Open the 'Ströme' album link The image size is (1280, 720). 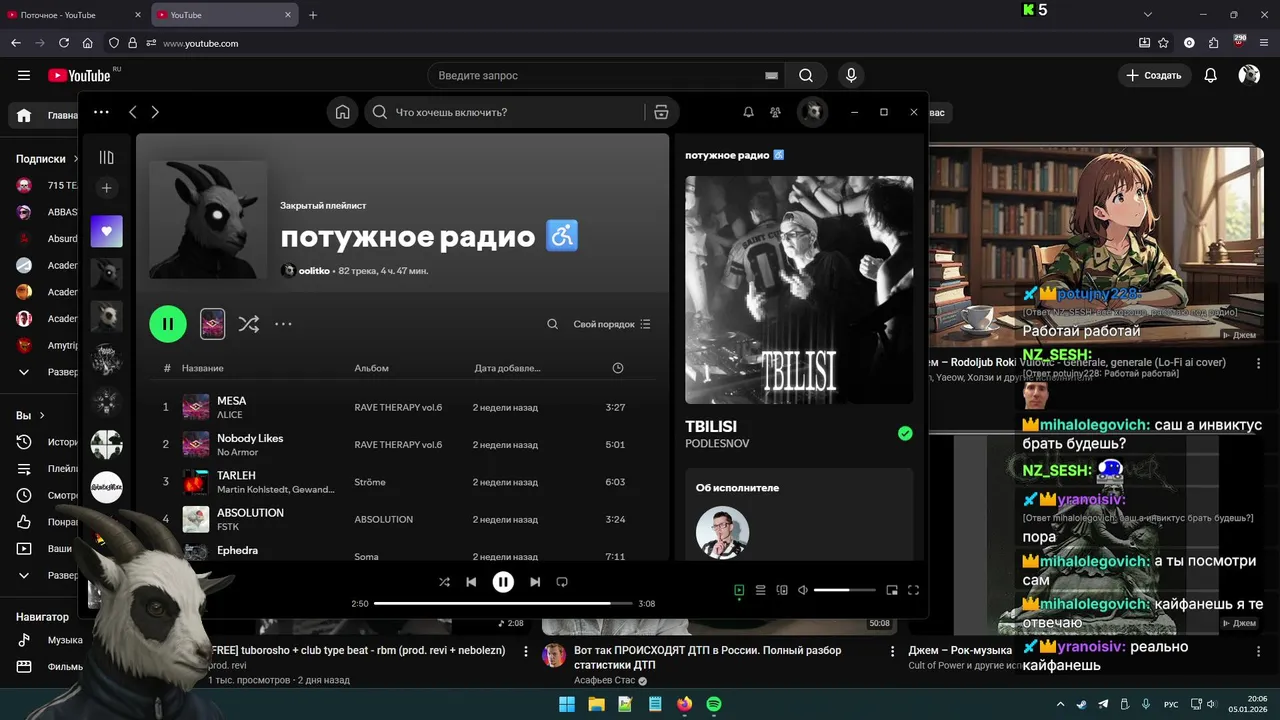click(x=369, y=482)
